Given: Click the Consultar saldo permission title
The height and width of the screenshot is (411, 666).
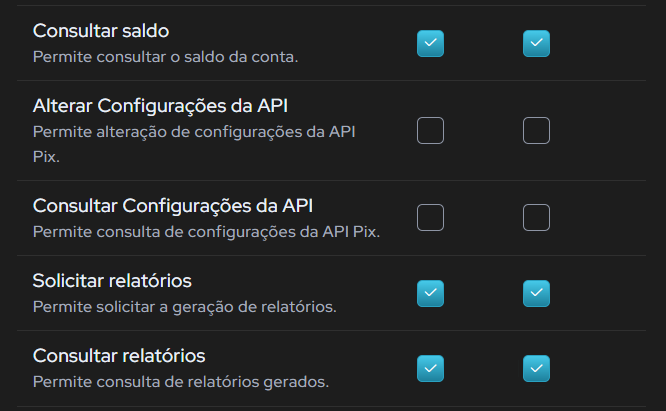Looking at the screenshot, I should coord(101,31).
